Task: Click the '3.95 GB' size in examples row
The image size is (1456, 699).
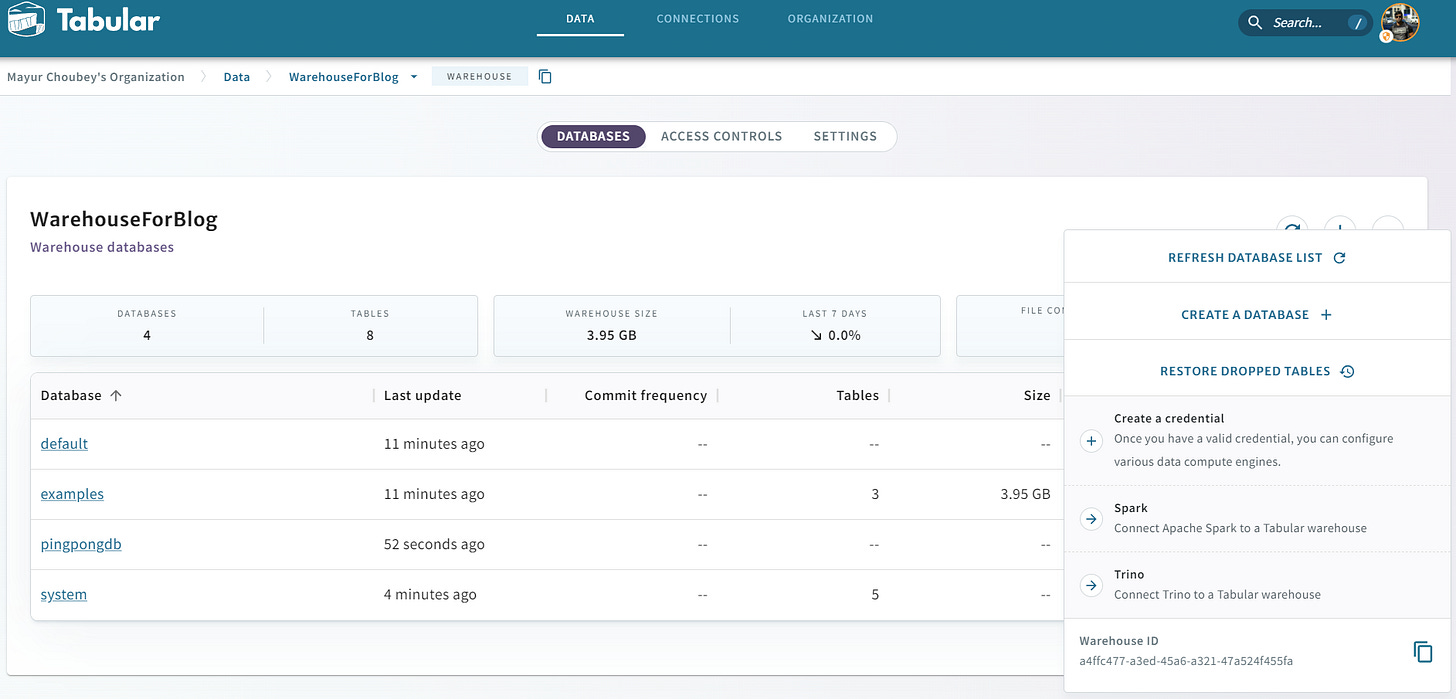Action: coord(1027,494)
